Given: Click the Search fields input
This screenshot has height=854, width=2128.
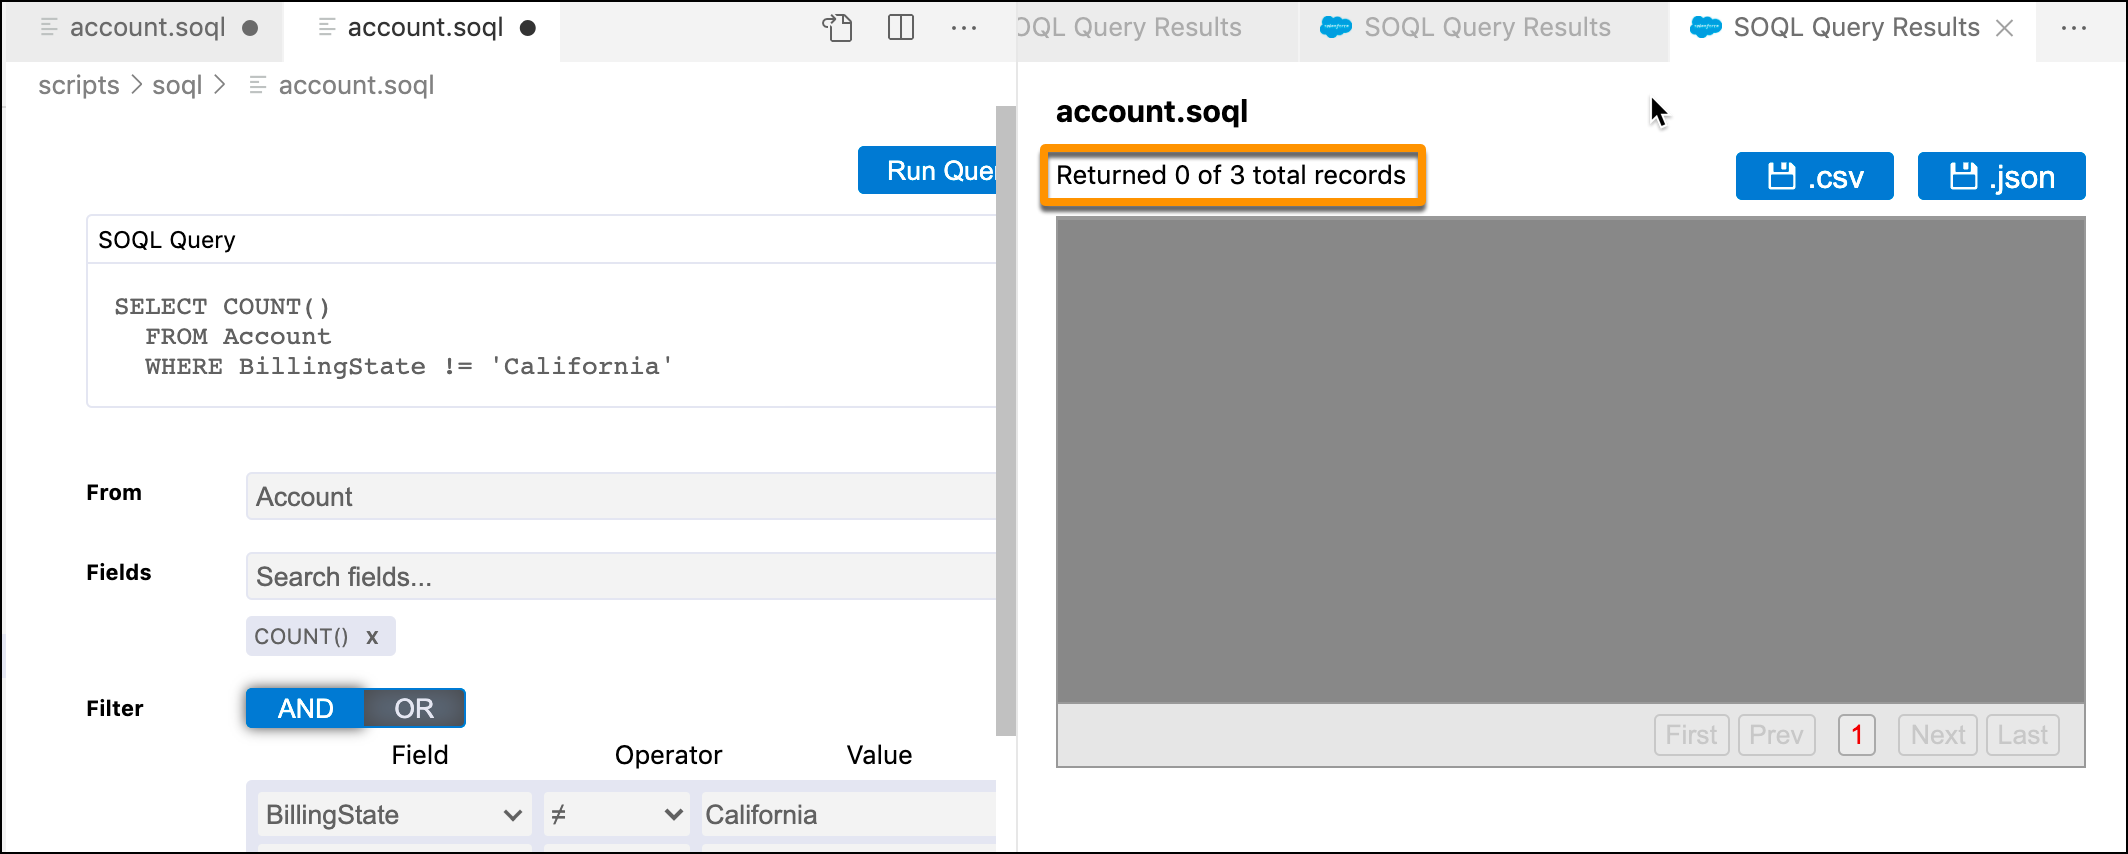Looking at the screenshot, I should click(x=620, y=577).
